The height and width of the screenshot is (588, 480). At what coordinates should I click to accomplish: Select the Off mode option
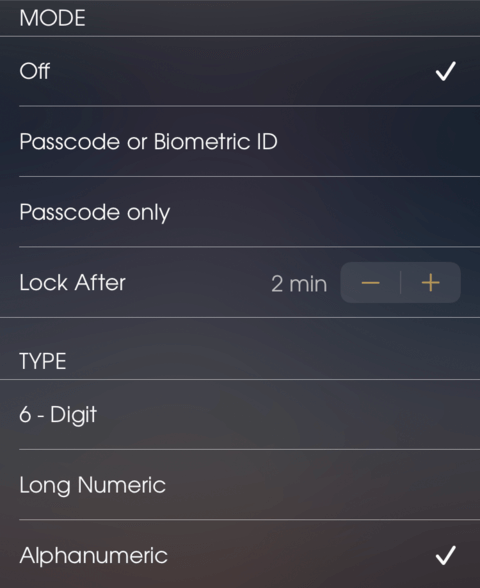(240, 71)
